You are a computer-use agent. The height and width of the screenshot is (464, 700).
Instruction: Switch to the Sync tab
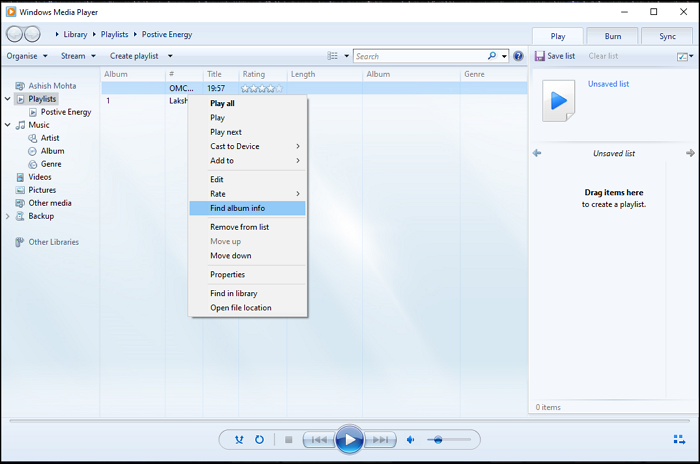tap(667, 36)
